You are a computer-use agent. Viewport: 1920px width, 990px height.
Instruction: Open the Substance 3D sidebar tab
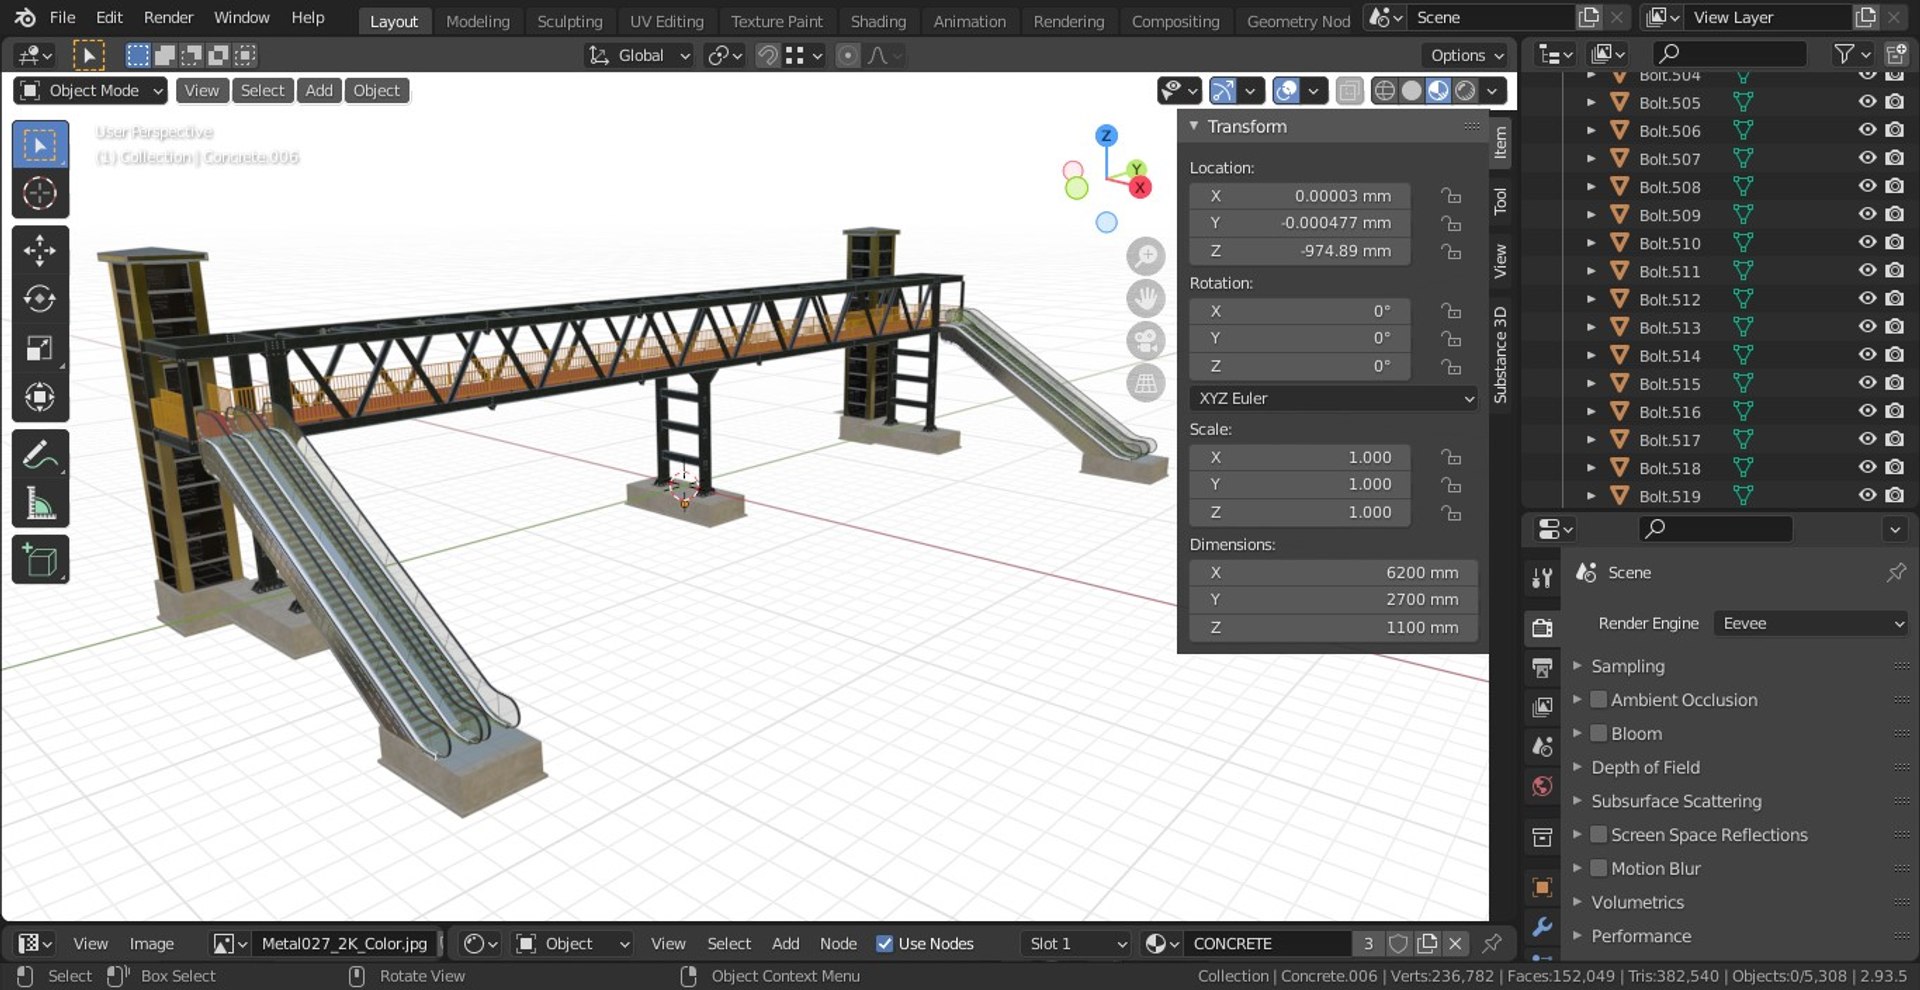(1500, 354)
